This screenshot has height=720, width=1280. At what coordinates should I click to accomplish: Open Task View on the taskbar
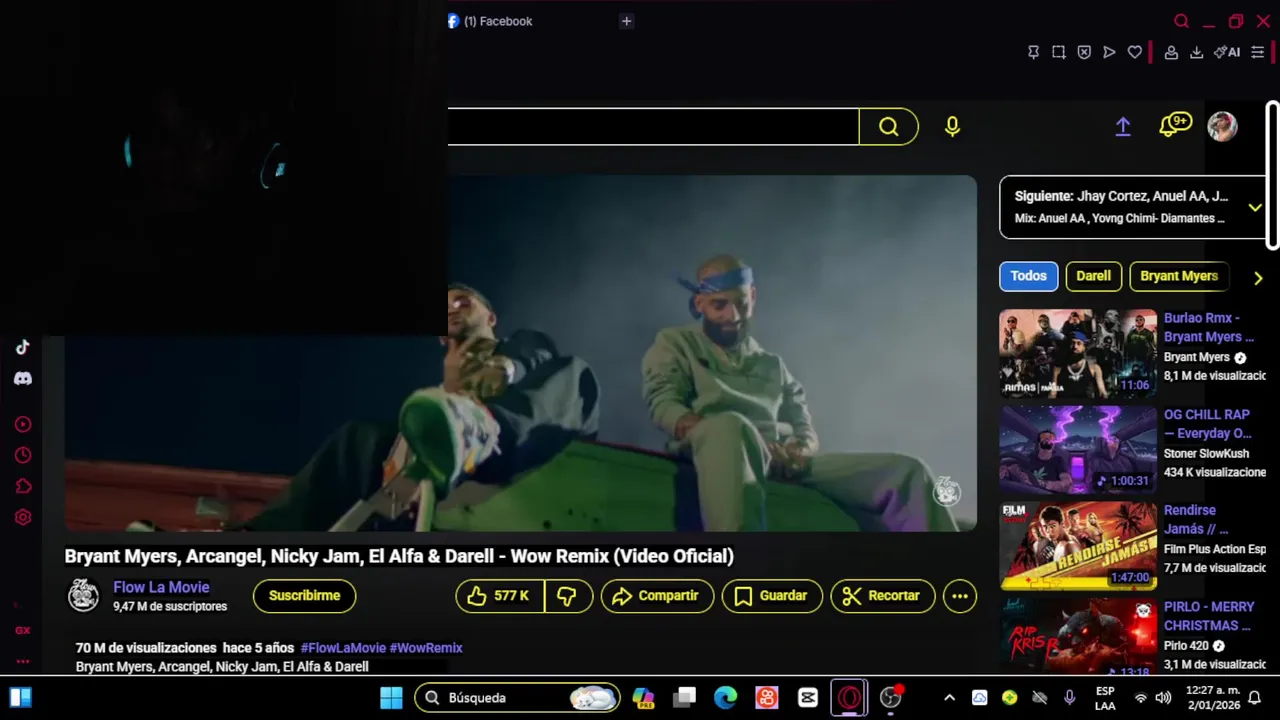point(685,697)
